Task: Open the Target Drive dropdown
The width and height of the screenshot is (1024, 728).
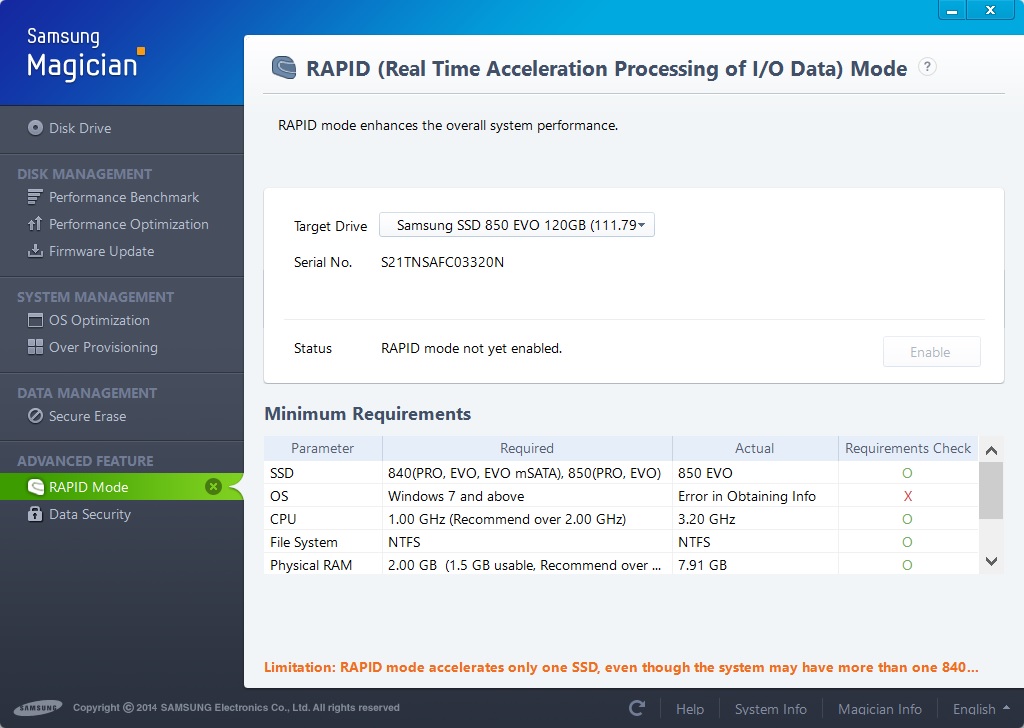Action: [517, 225]
